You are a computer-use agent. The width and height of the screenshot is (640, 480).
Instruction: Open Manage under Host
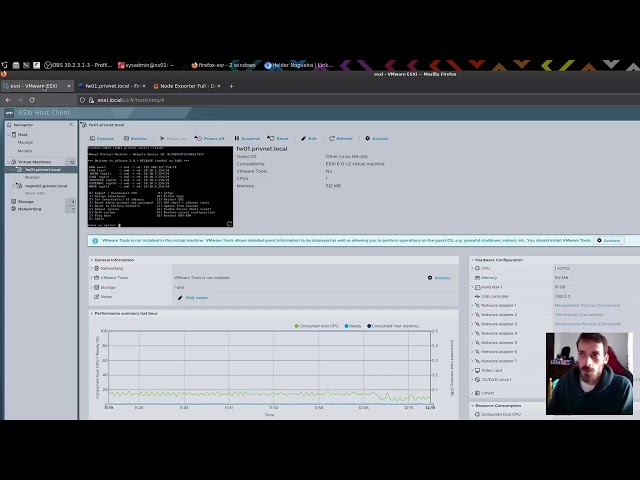coord(25,142)
